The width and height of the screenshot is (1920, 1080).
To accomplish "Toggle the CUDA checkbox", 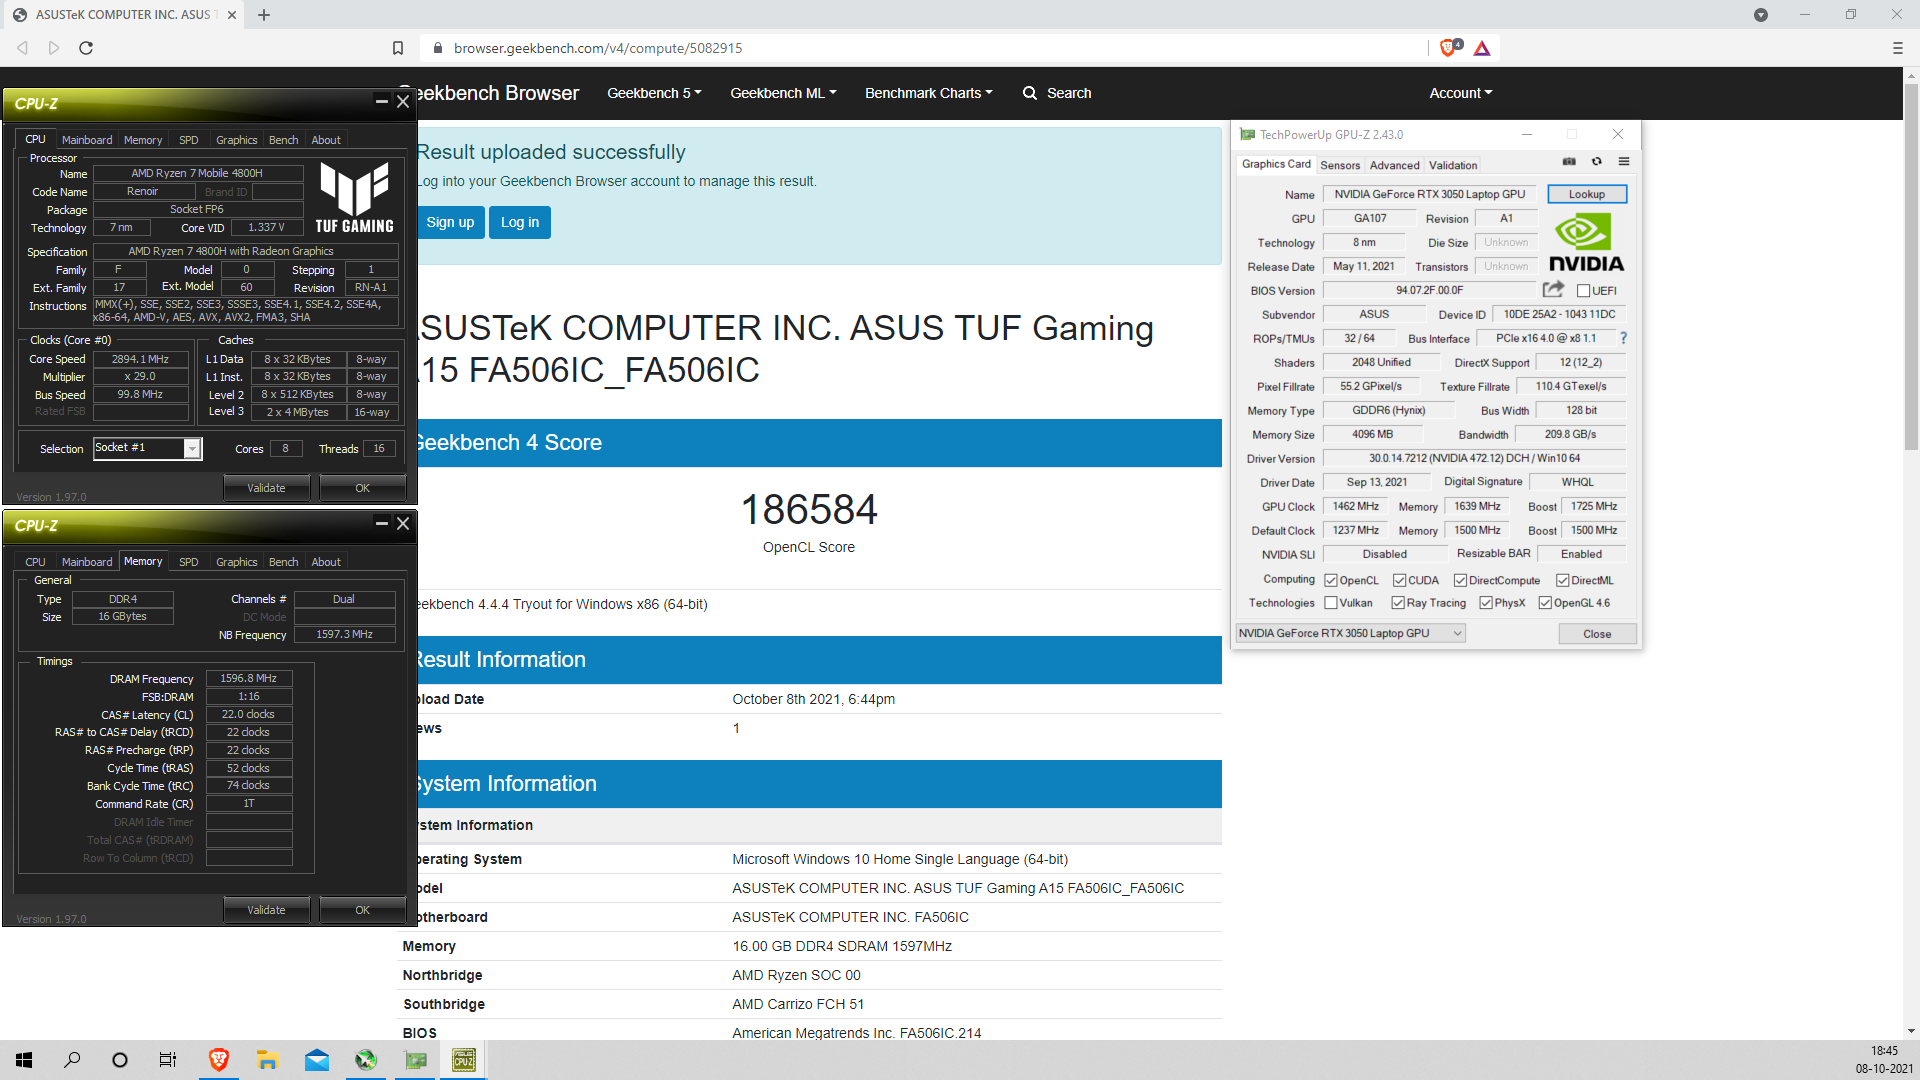I will point(1400,580).
